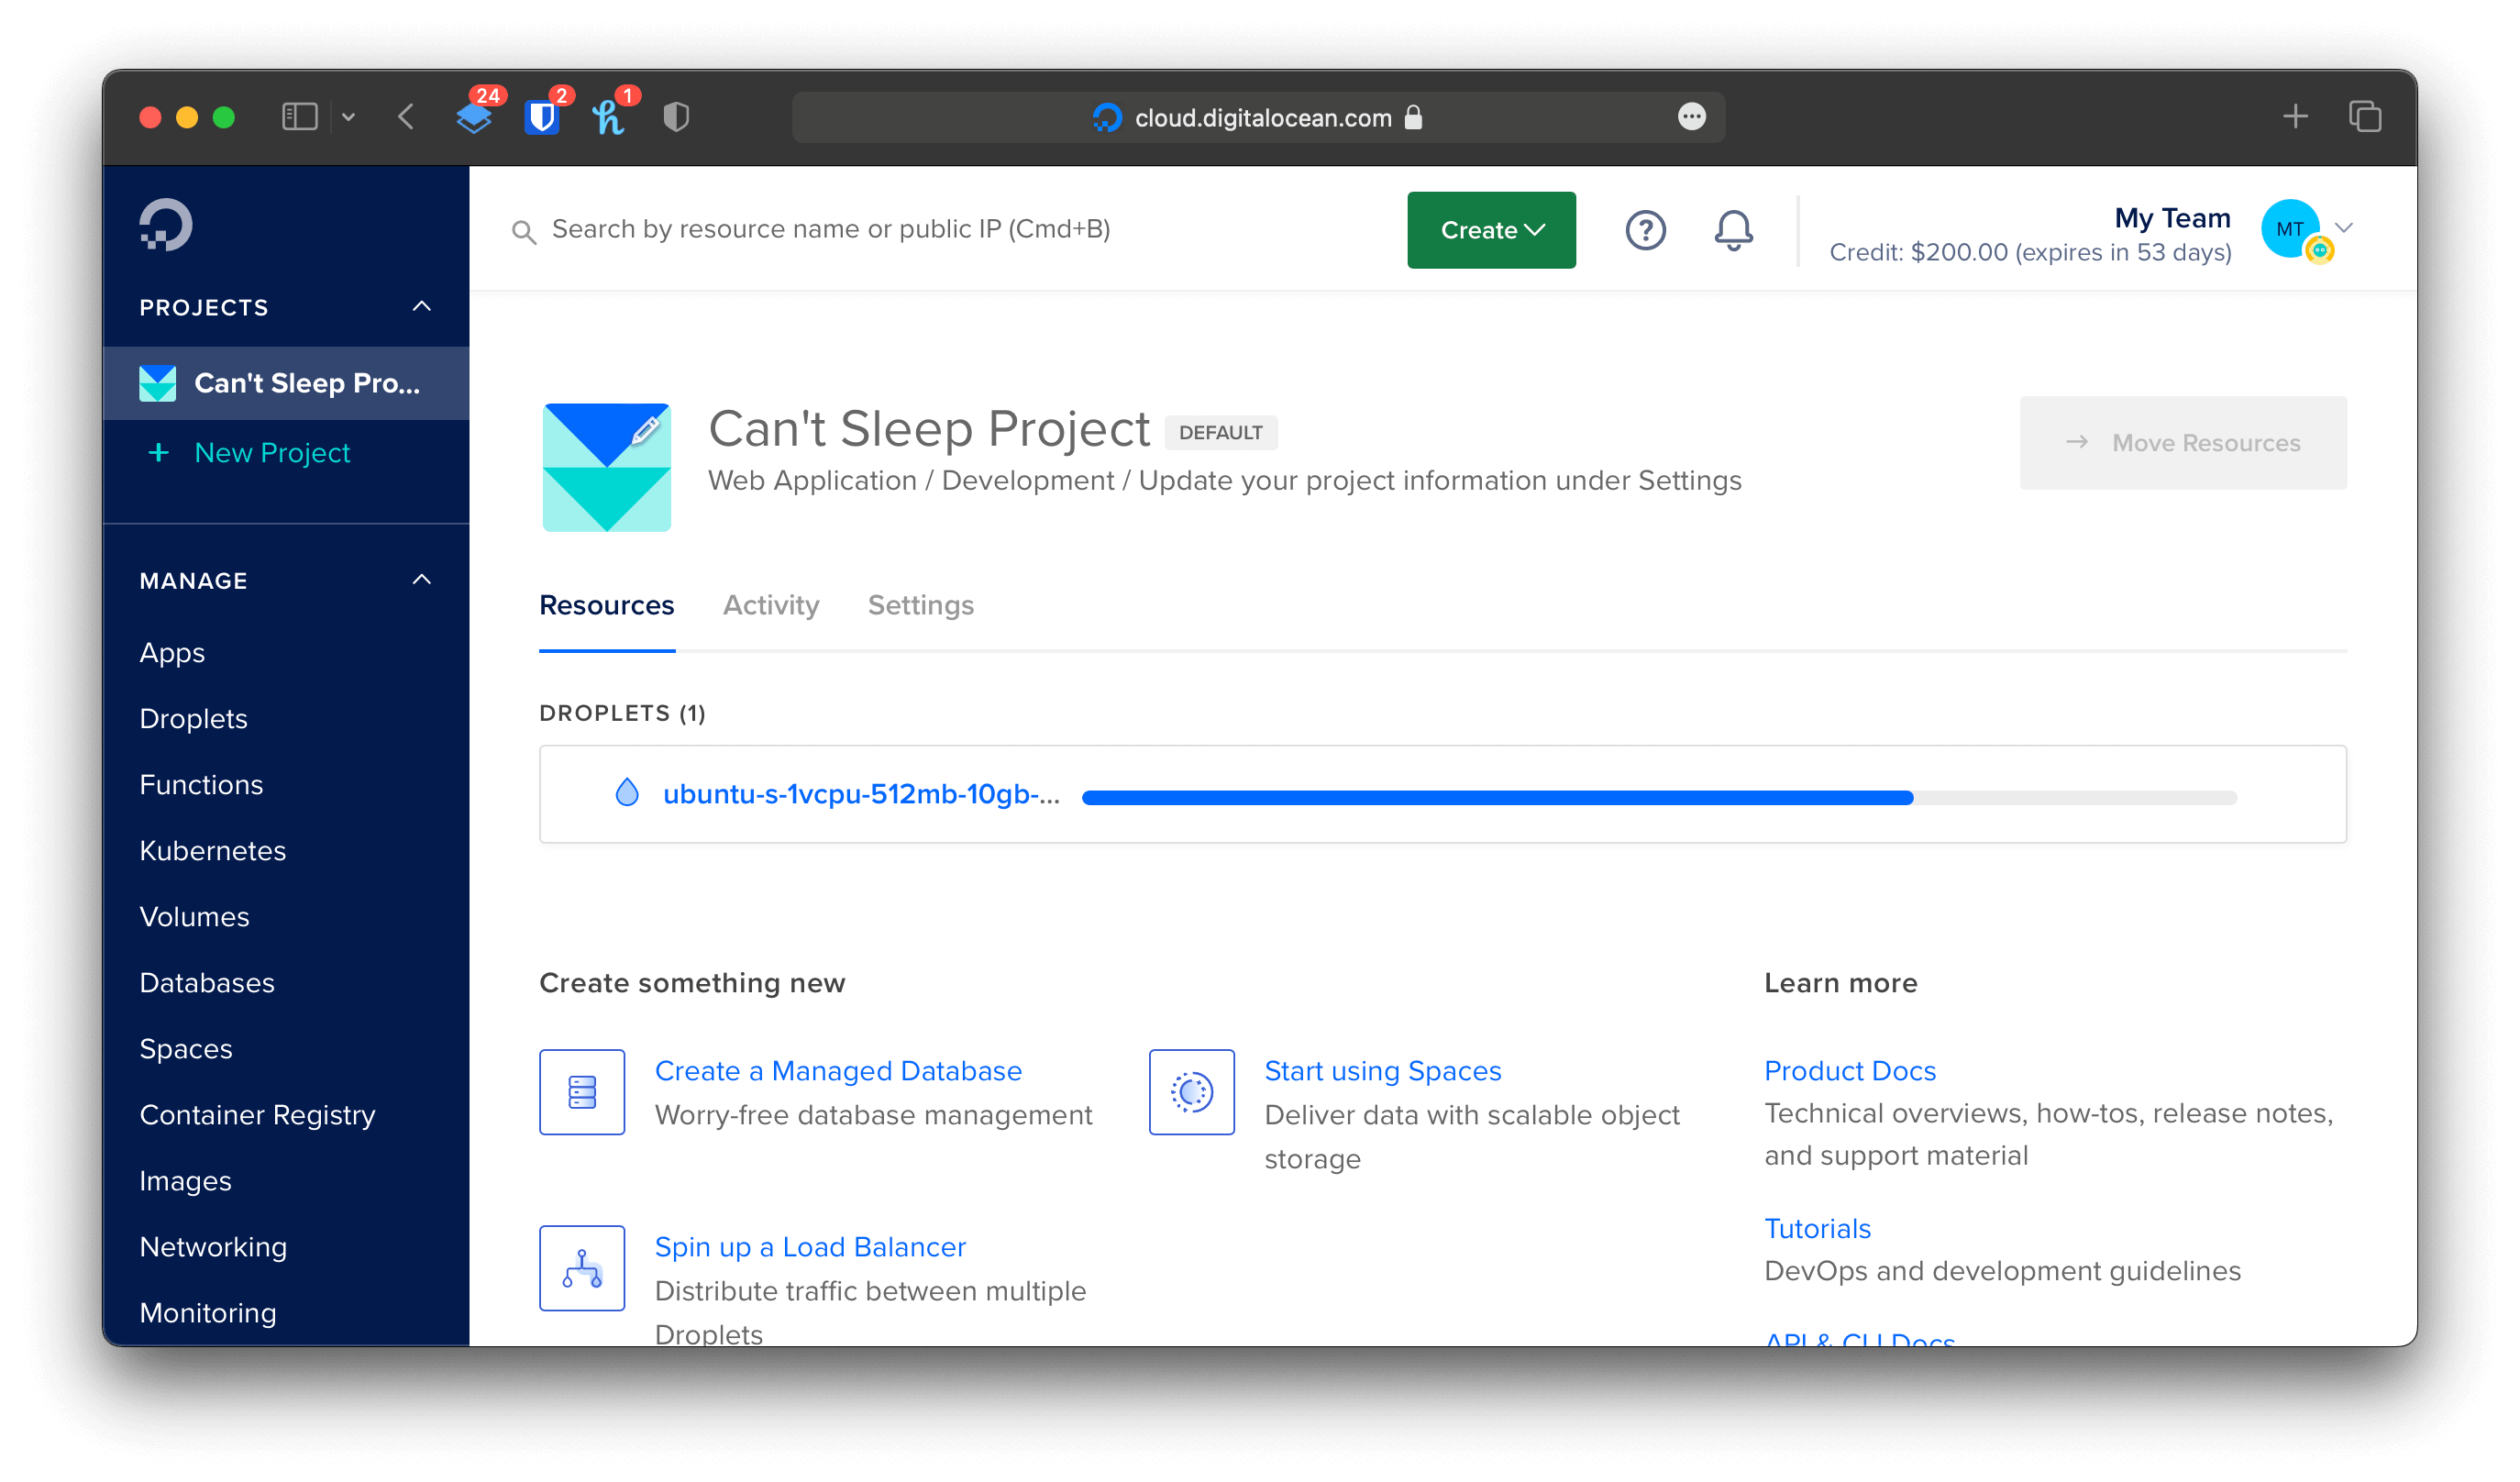Image resolution: width=2520 pixels, height=1482 pixels.
Task: Open the MT account avatar menu
Action: 2290,229
